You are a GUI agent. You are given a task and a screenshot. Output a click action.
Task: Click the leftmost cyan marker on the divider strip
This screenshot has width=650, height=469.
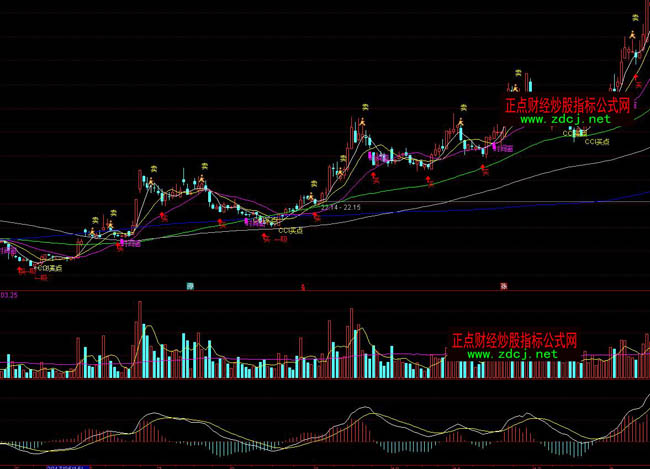[x=189, y=286]
